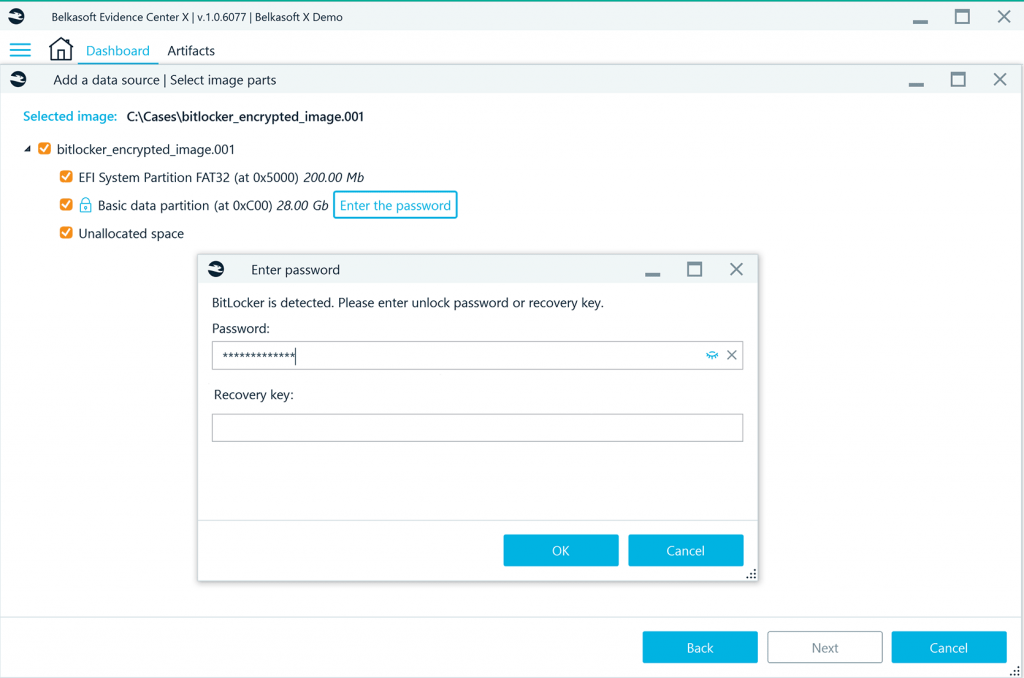The image size is (1024, 678).
Task: Click the Back button
Action: [x=700, y=647]
